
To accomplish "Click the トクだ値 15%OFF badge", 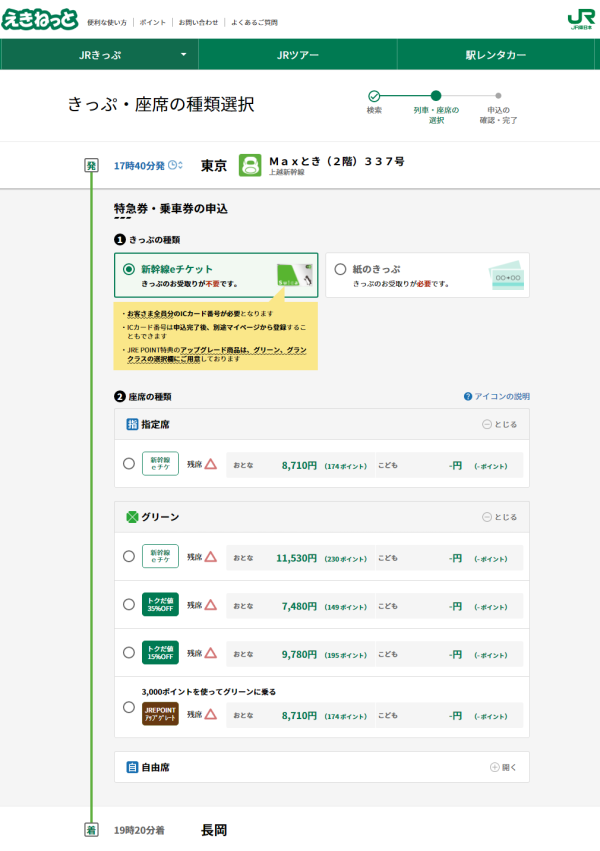I will pos(160,653).
